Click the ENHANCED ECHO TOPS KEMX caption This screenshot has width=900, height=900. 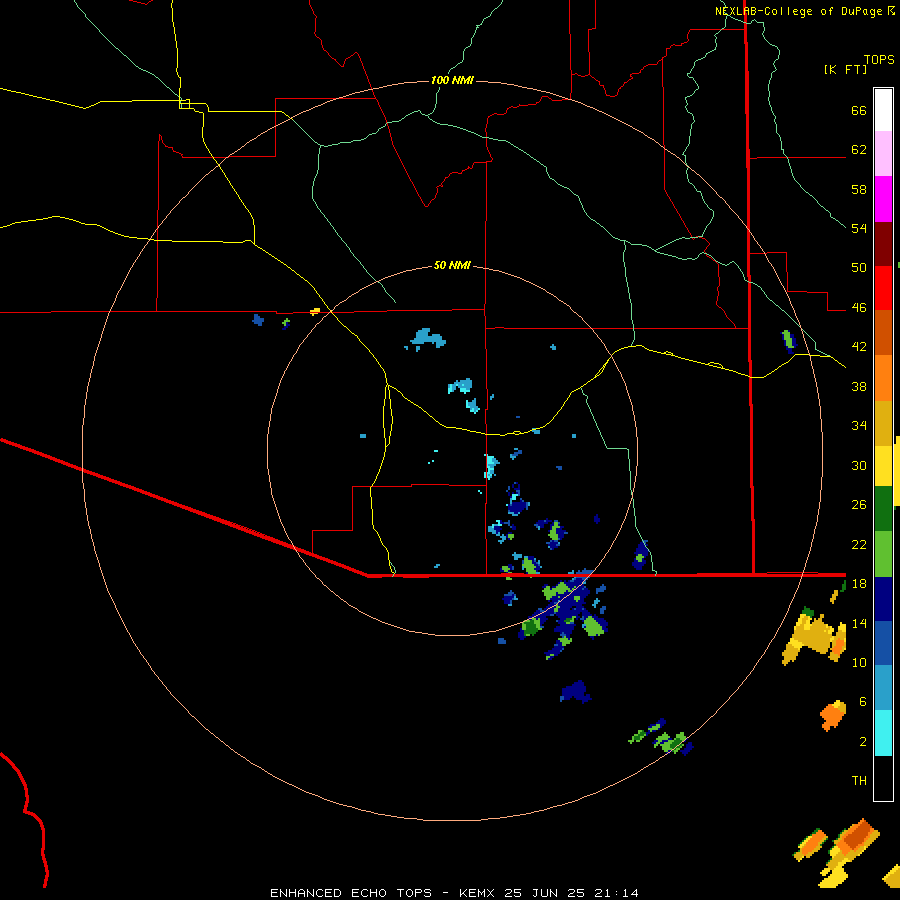point(454,893)
